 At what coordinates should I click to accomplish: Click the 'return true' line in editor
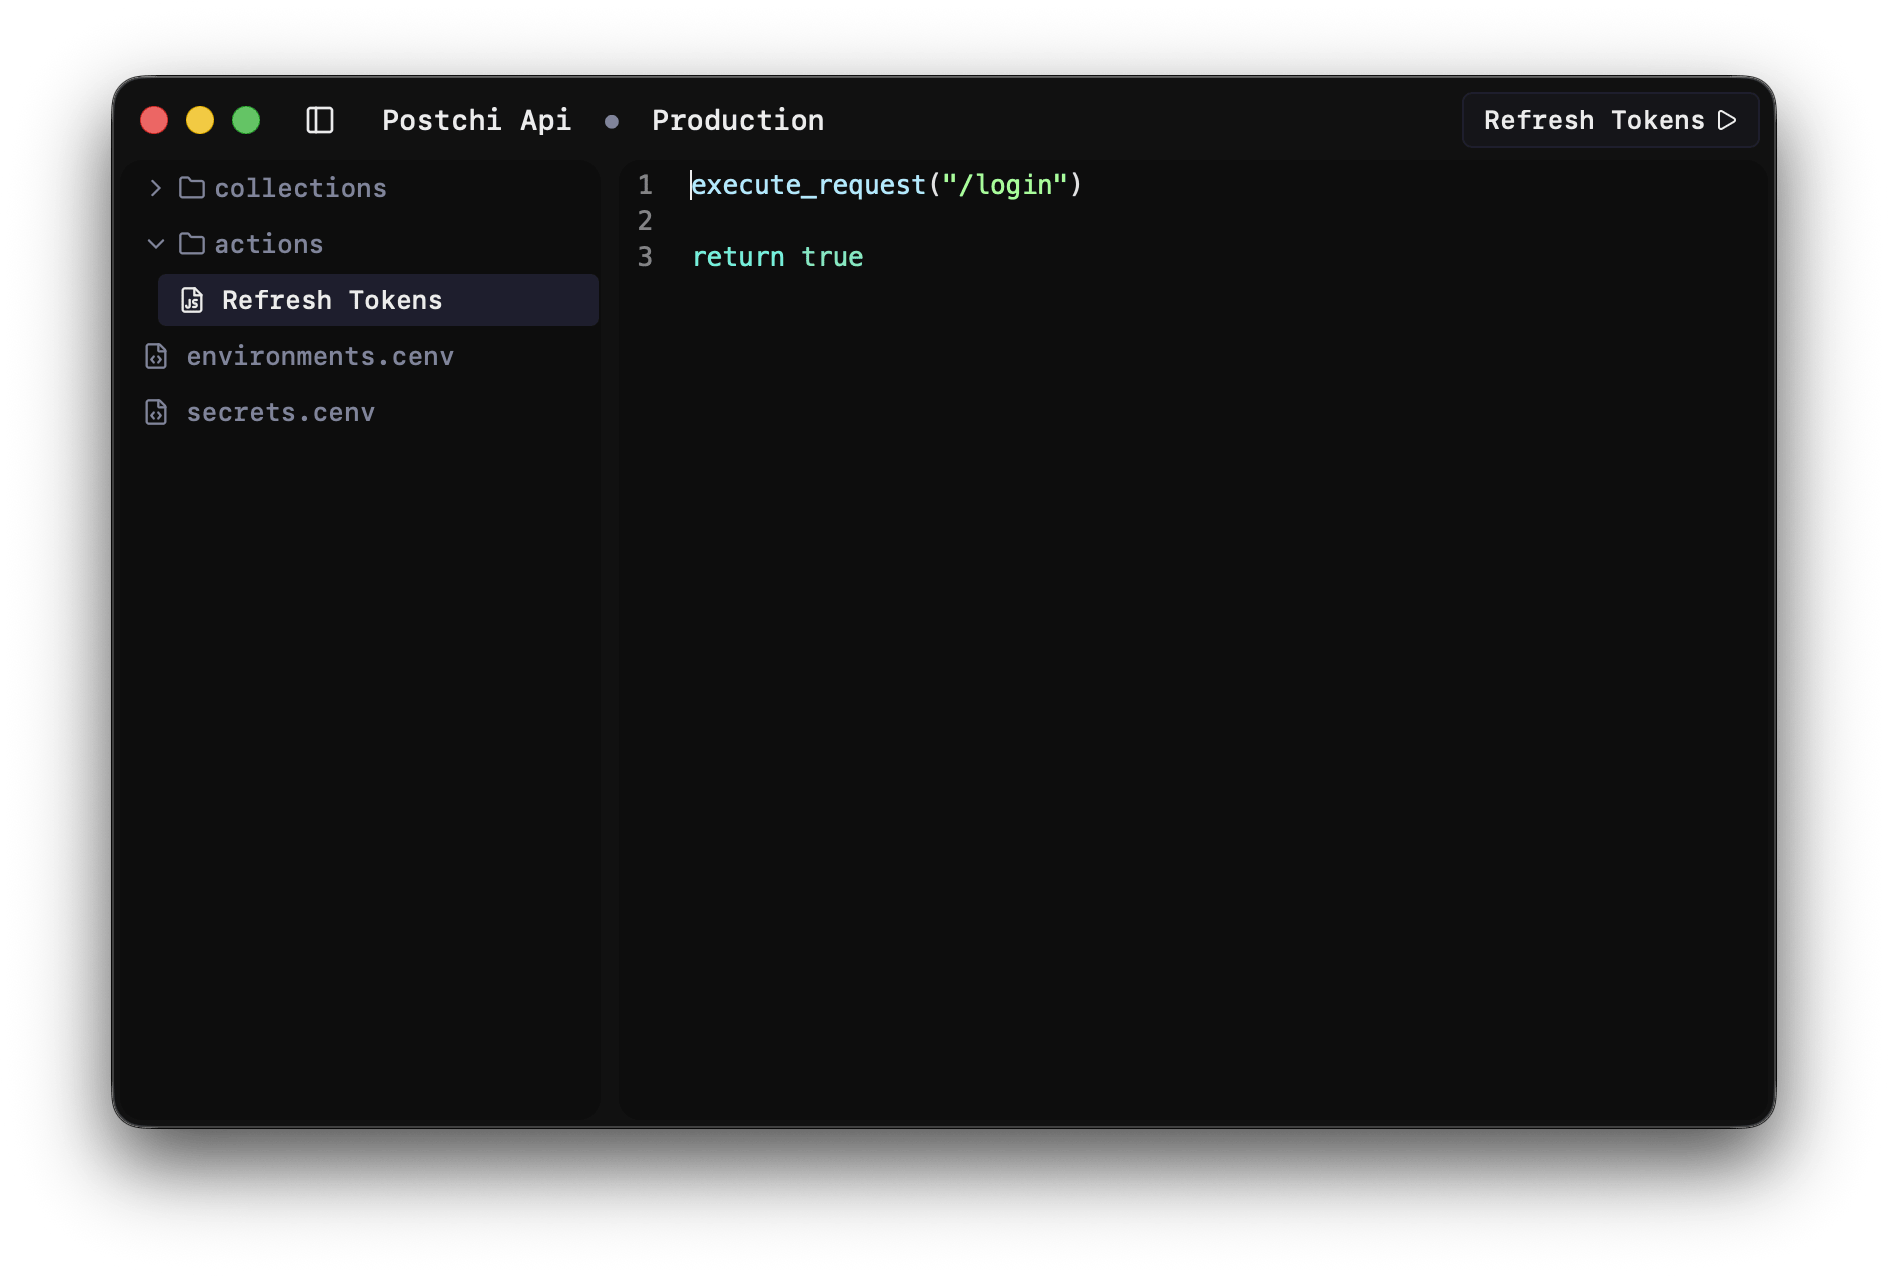coord(777,257)
